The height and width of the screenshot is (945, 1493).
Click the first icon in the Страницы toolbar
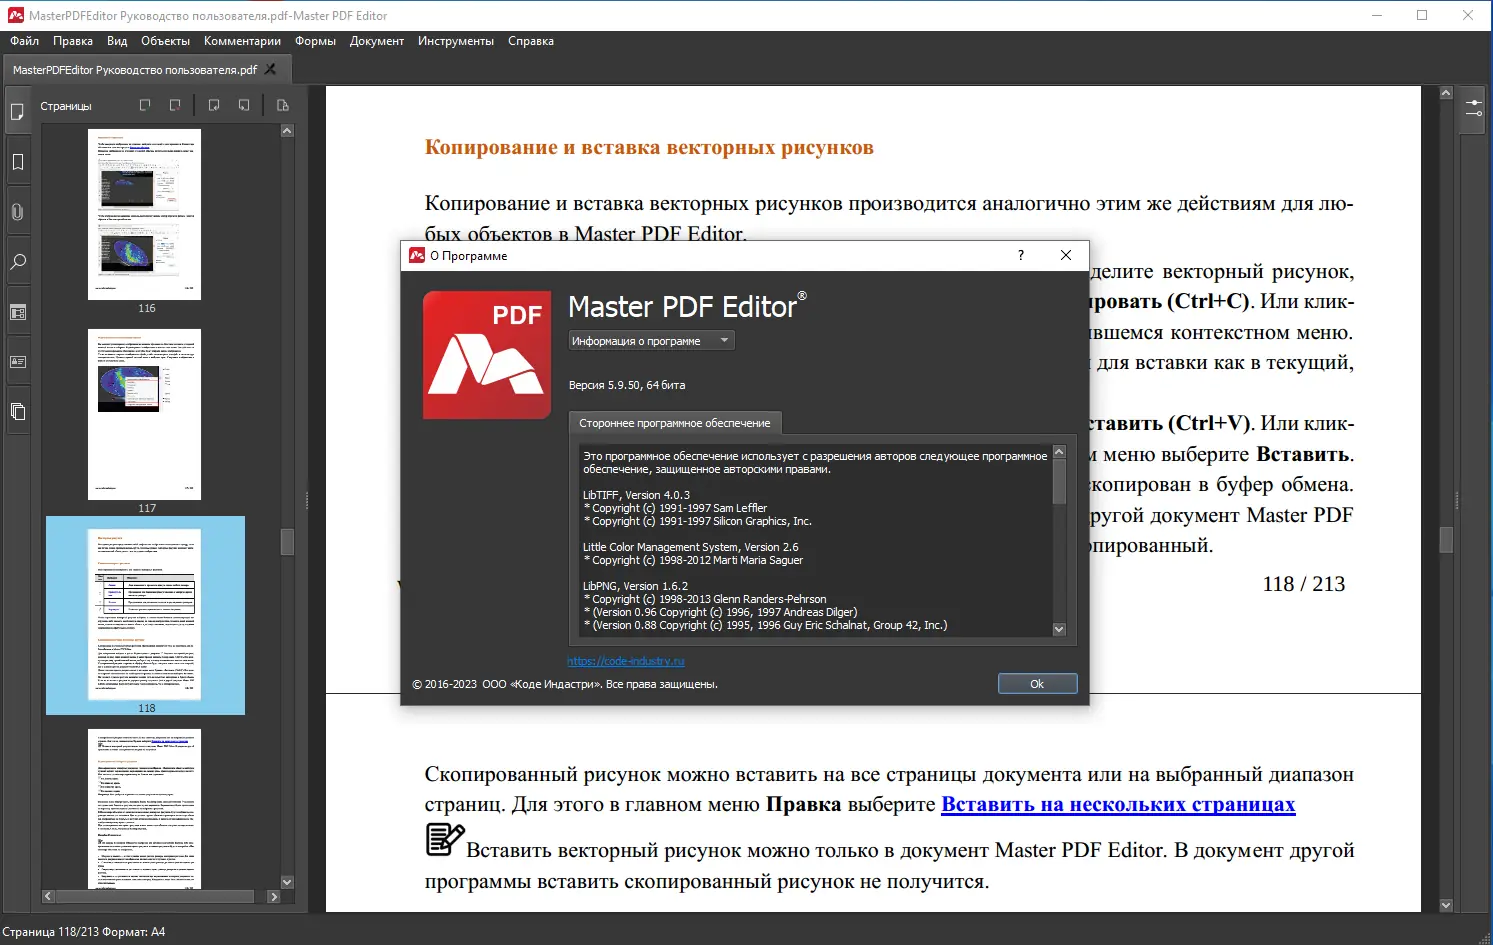145,105
